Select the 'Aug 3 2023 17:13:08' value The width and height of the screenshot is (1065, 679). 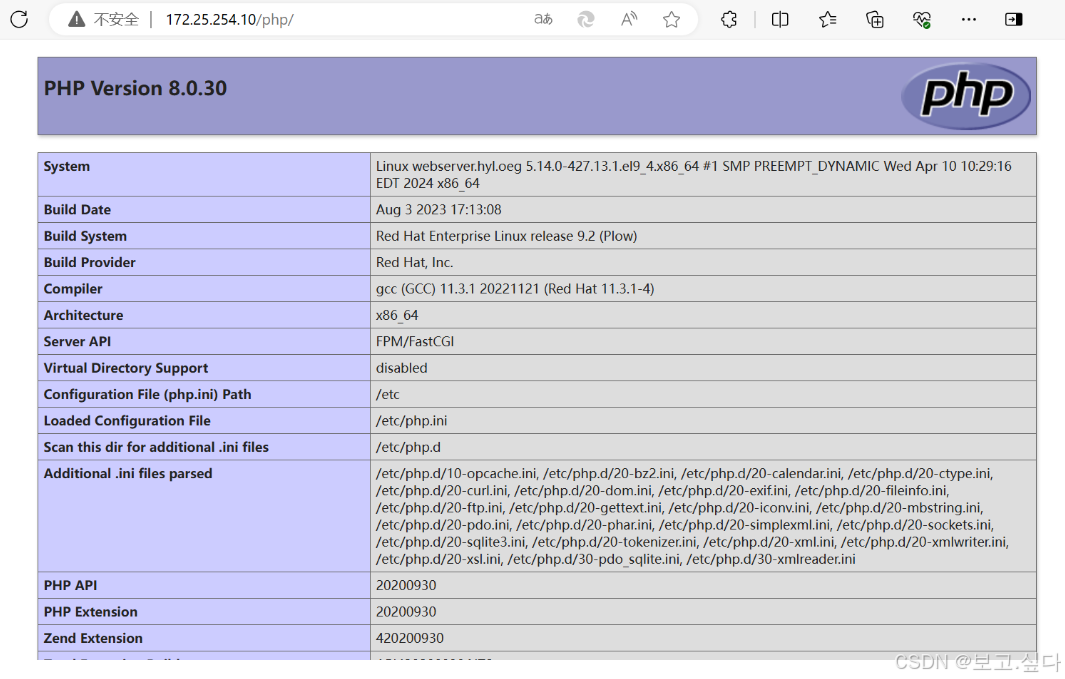(439, 210)
